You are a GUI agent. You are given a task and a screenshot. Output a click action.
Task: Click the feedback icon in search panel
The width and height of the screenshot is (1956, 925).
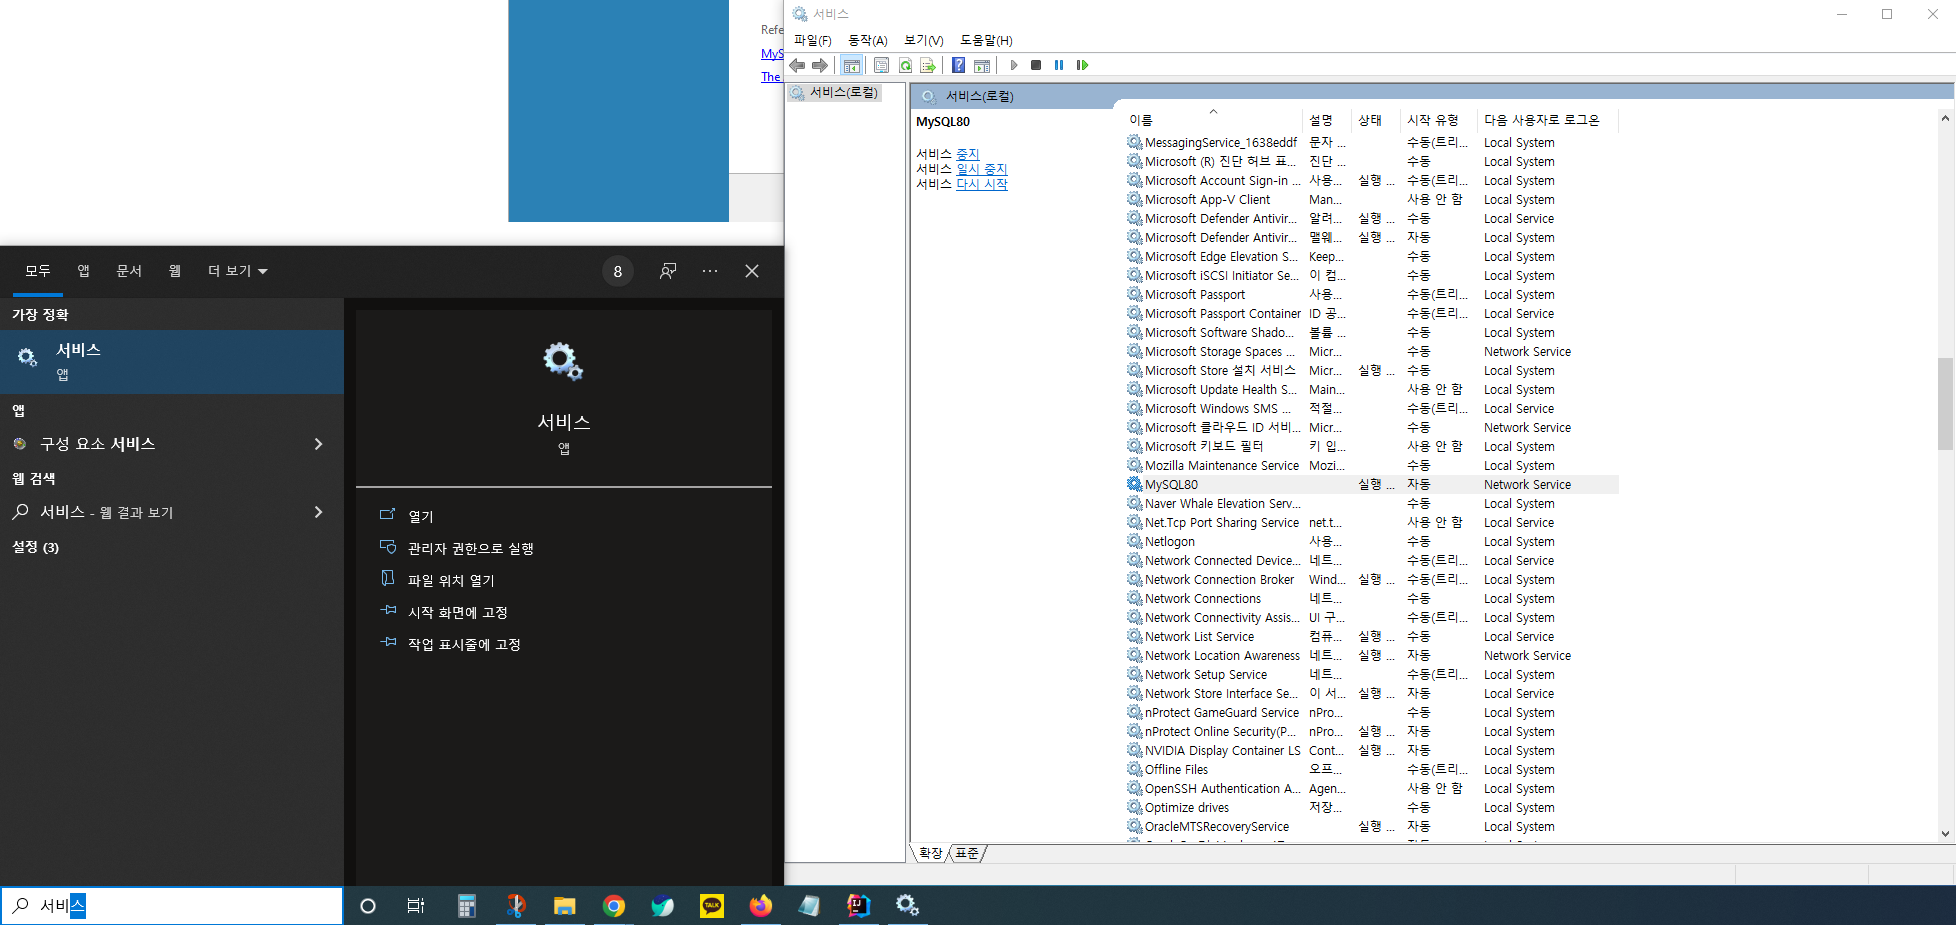(668, 271)
